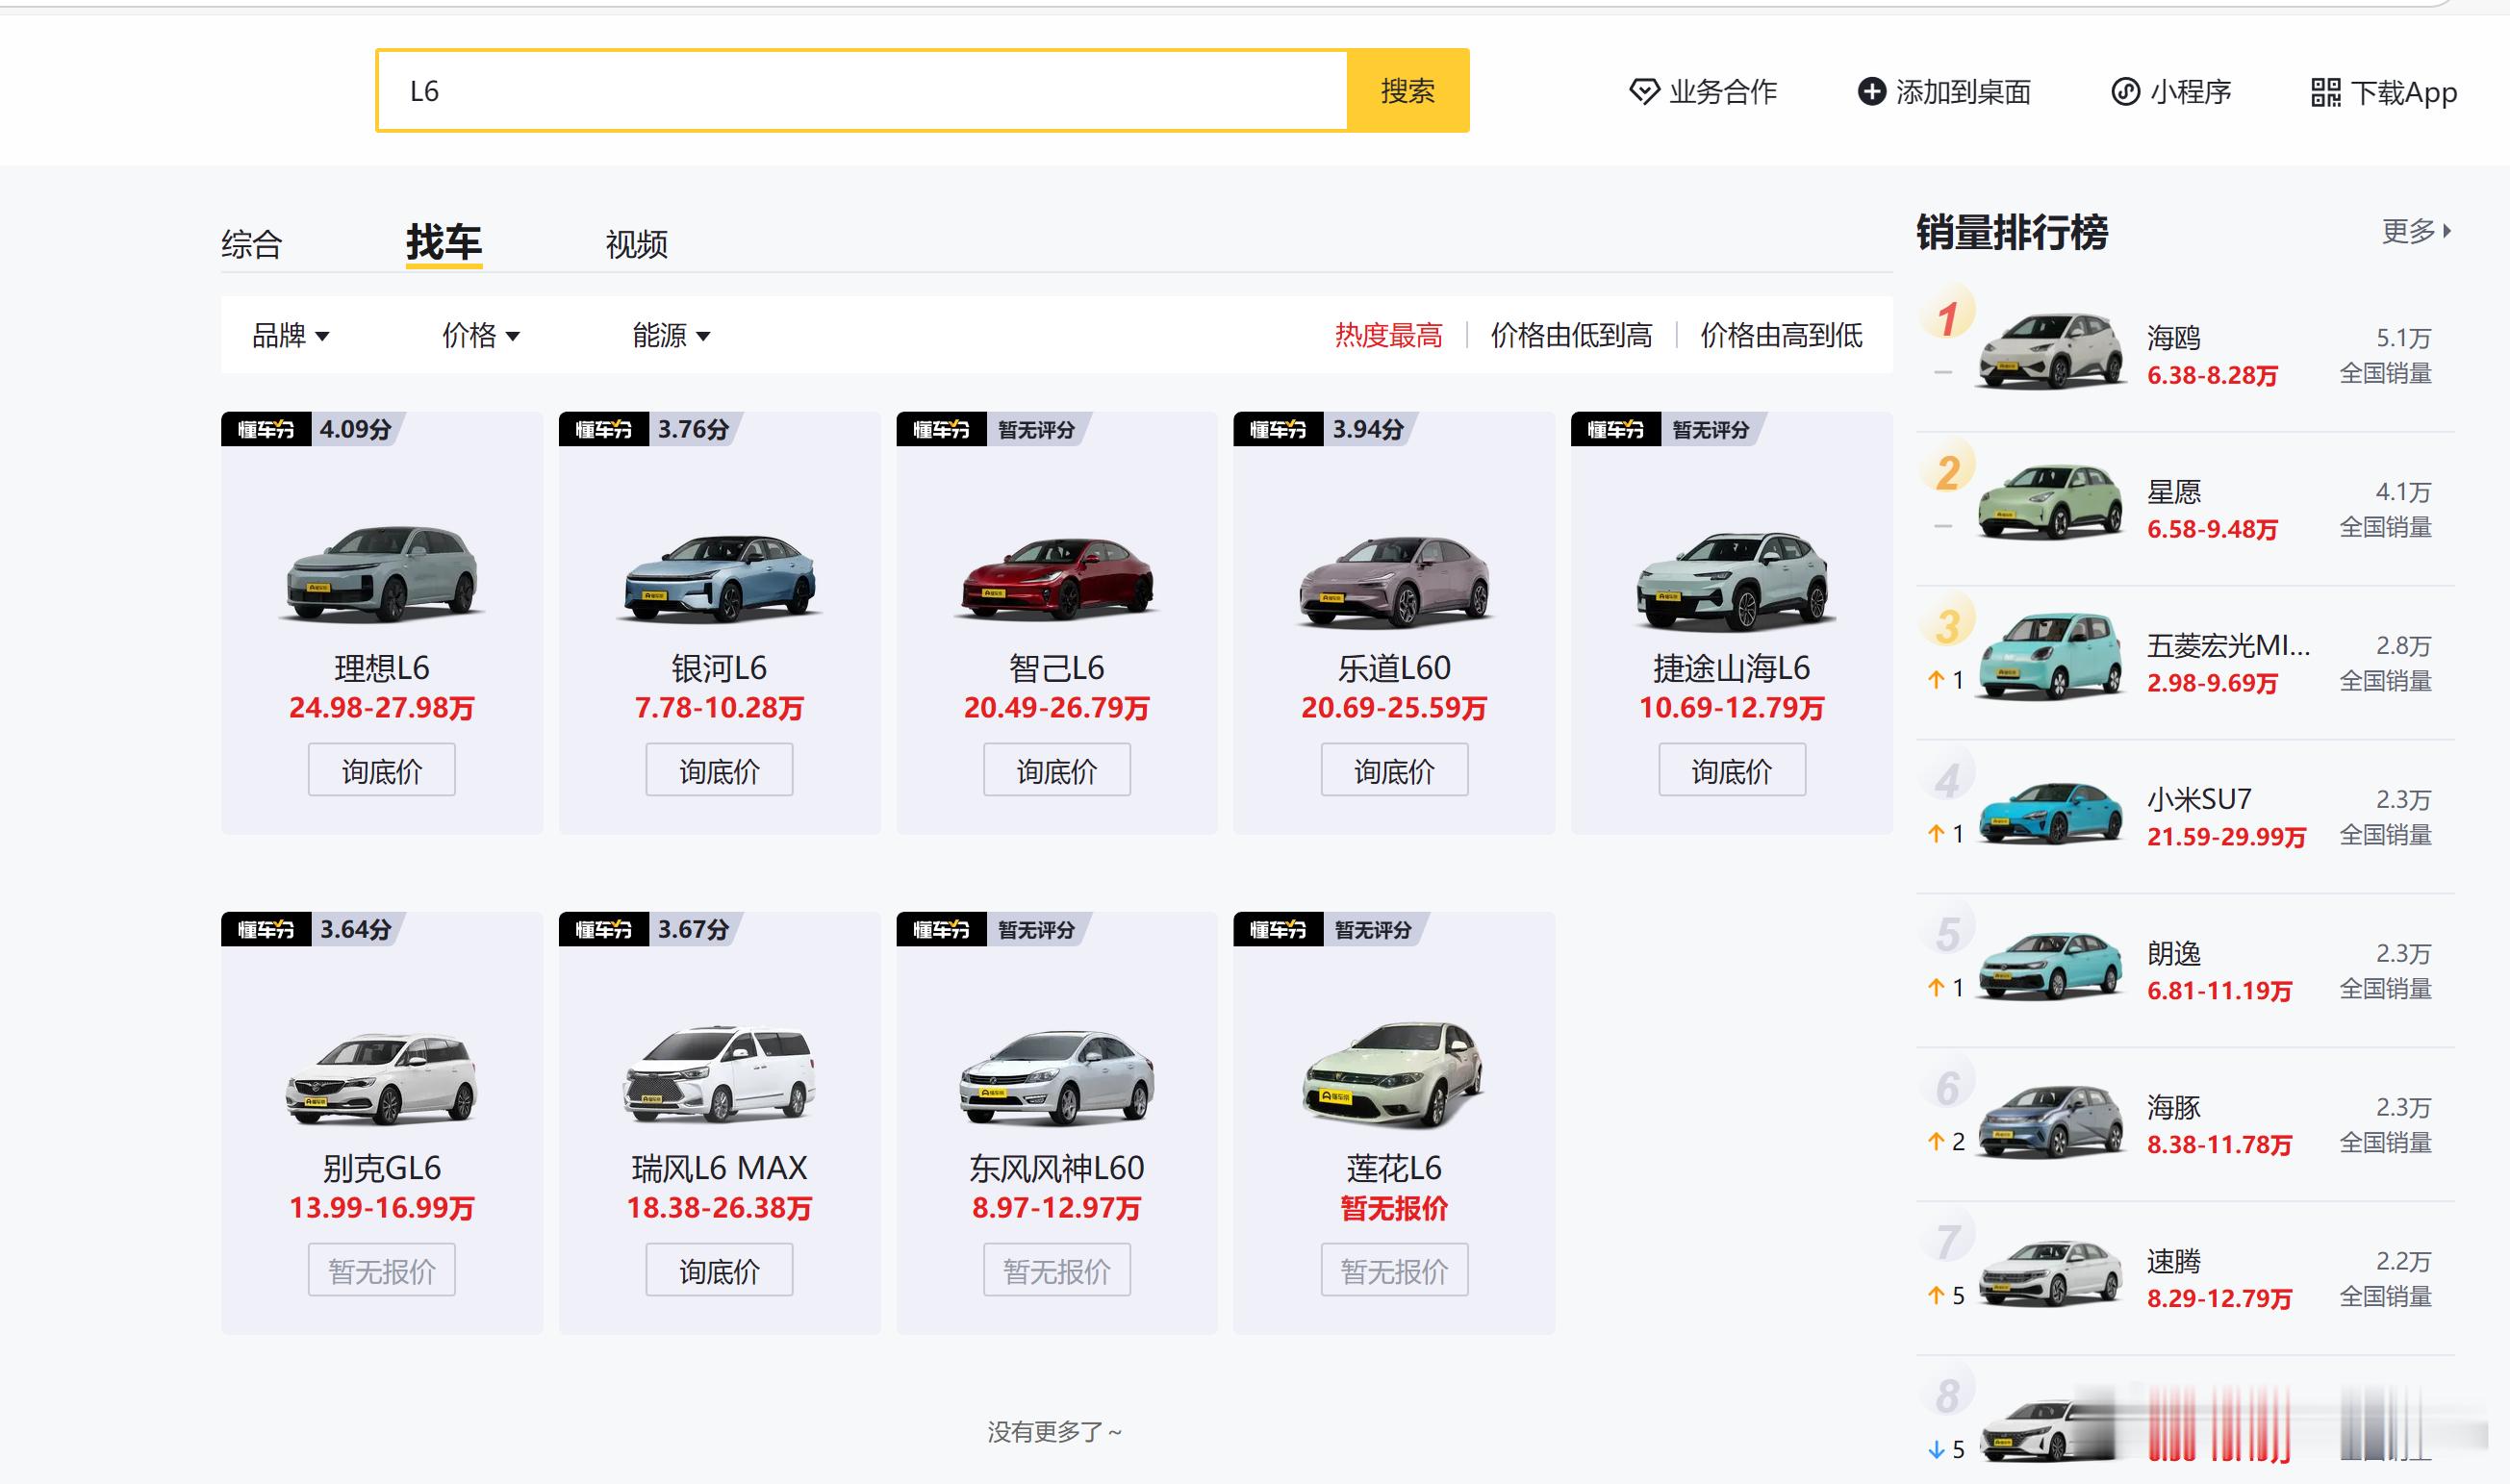Click 询底价 for 捷途山海L6

pyautogui.click(x=1732, y=770)
